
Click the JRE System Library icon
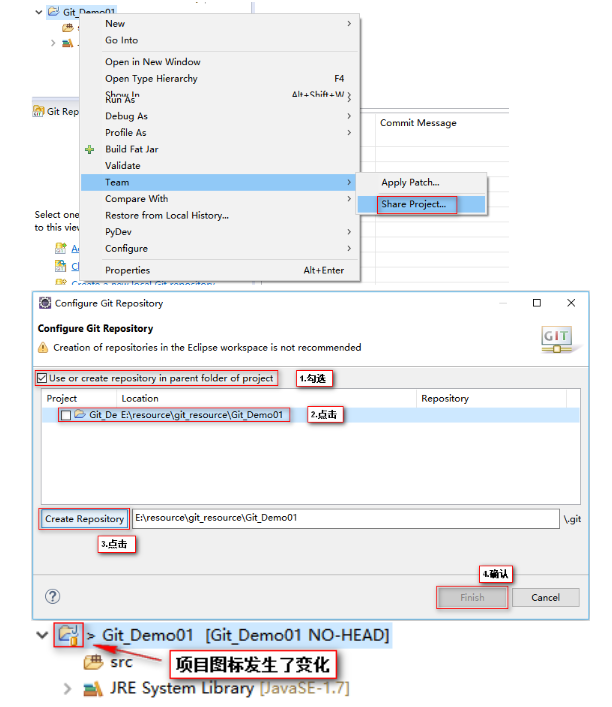click(93, 689)
